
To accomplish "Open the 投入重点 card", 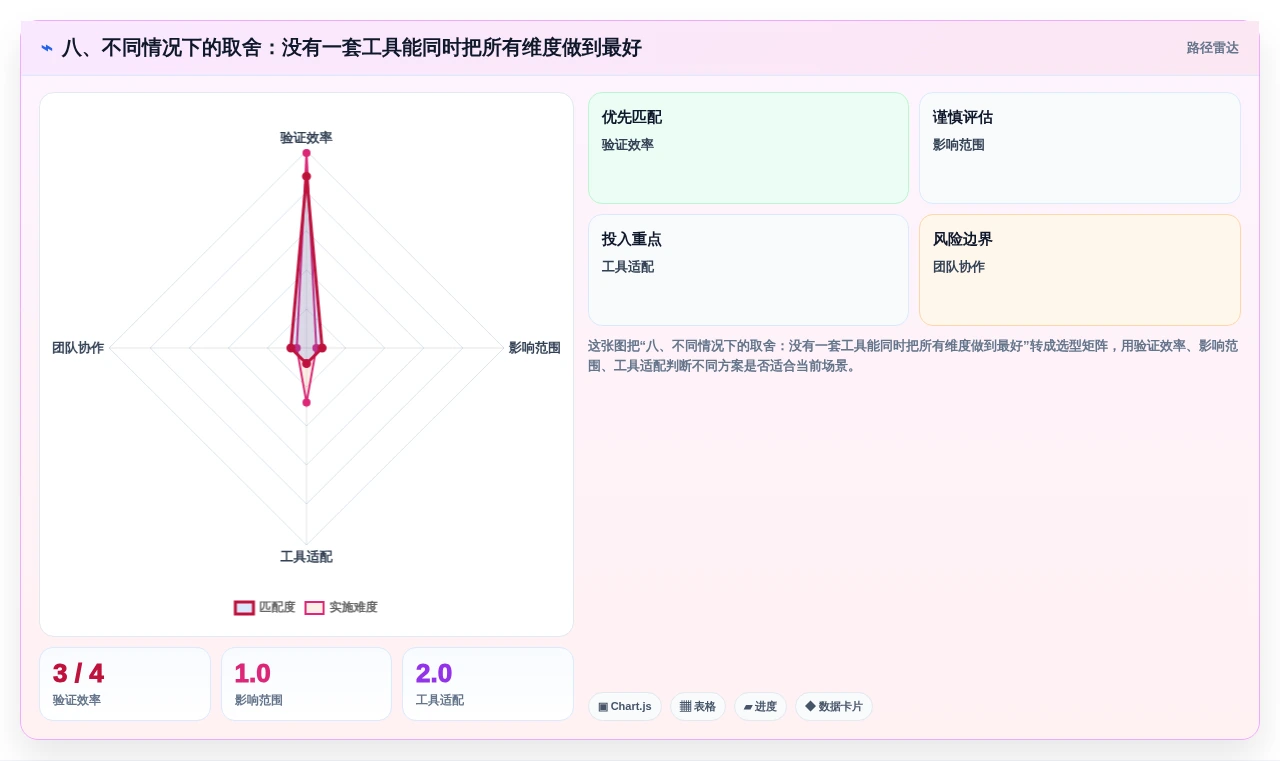I will (x=748, y=270).
